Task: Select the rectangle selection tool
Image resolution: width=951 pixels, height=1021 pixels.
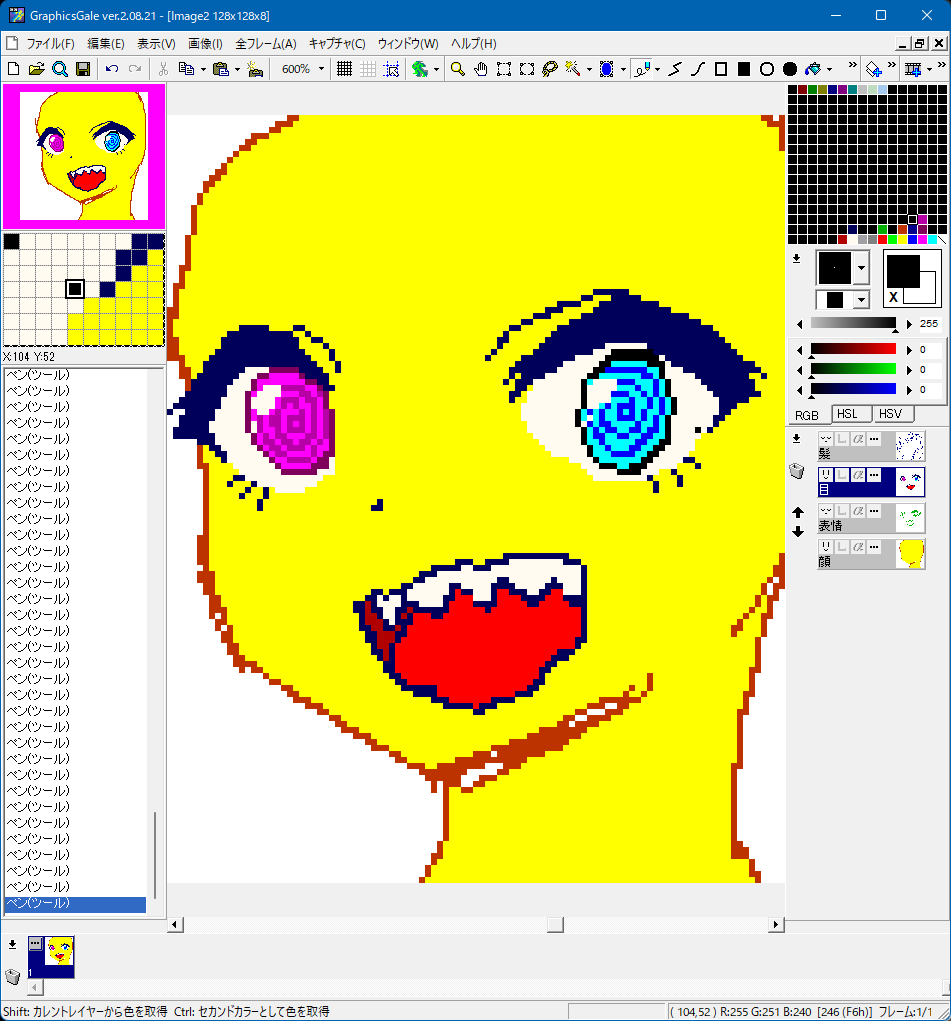Action: (504, 68)
